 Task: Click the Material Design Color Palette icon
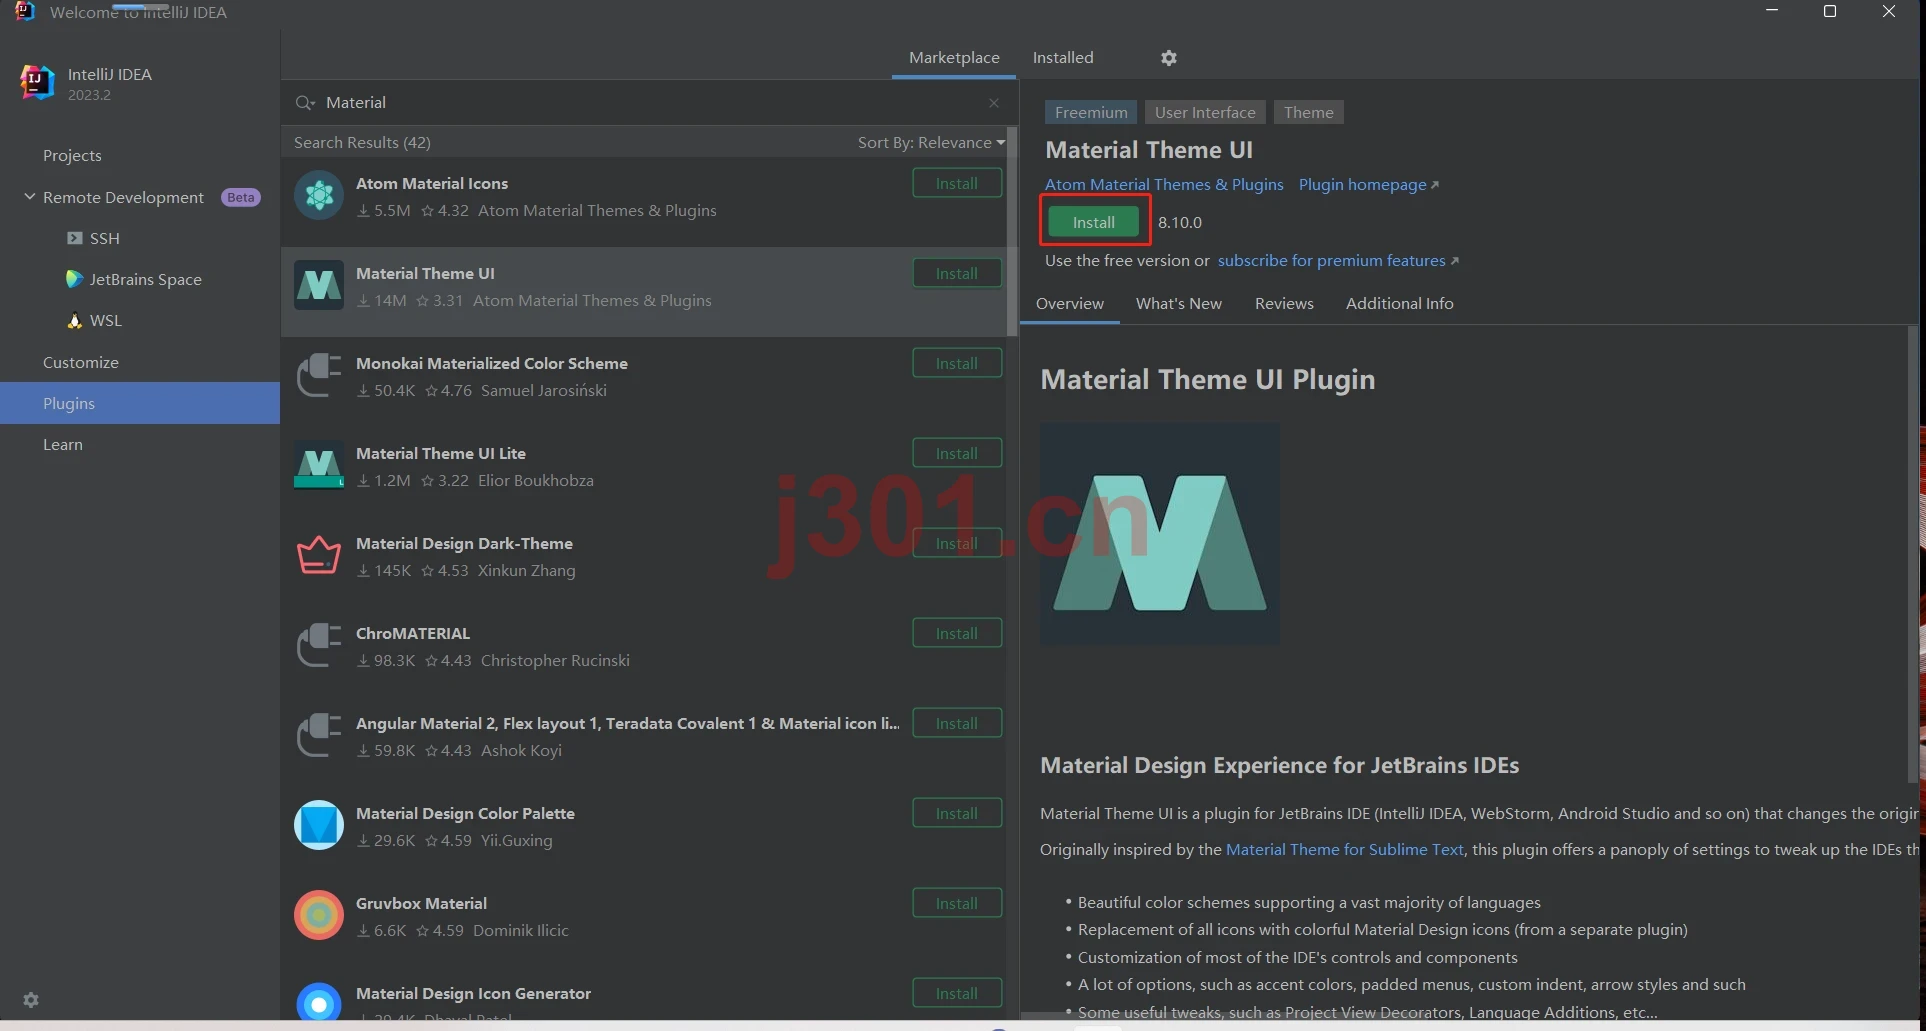pyautogui.click(x=319, y=825)
